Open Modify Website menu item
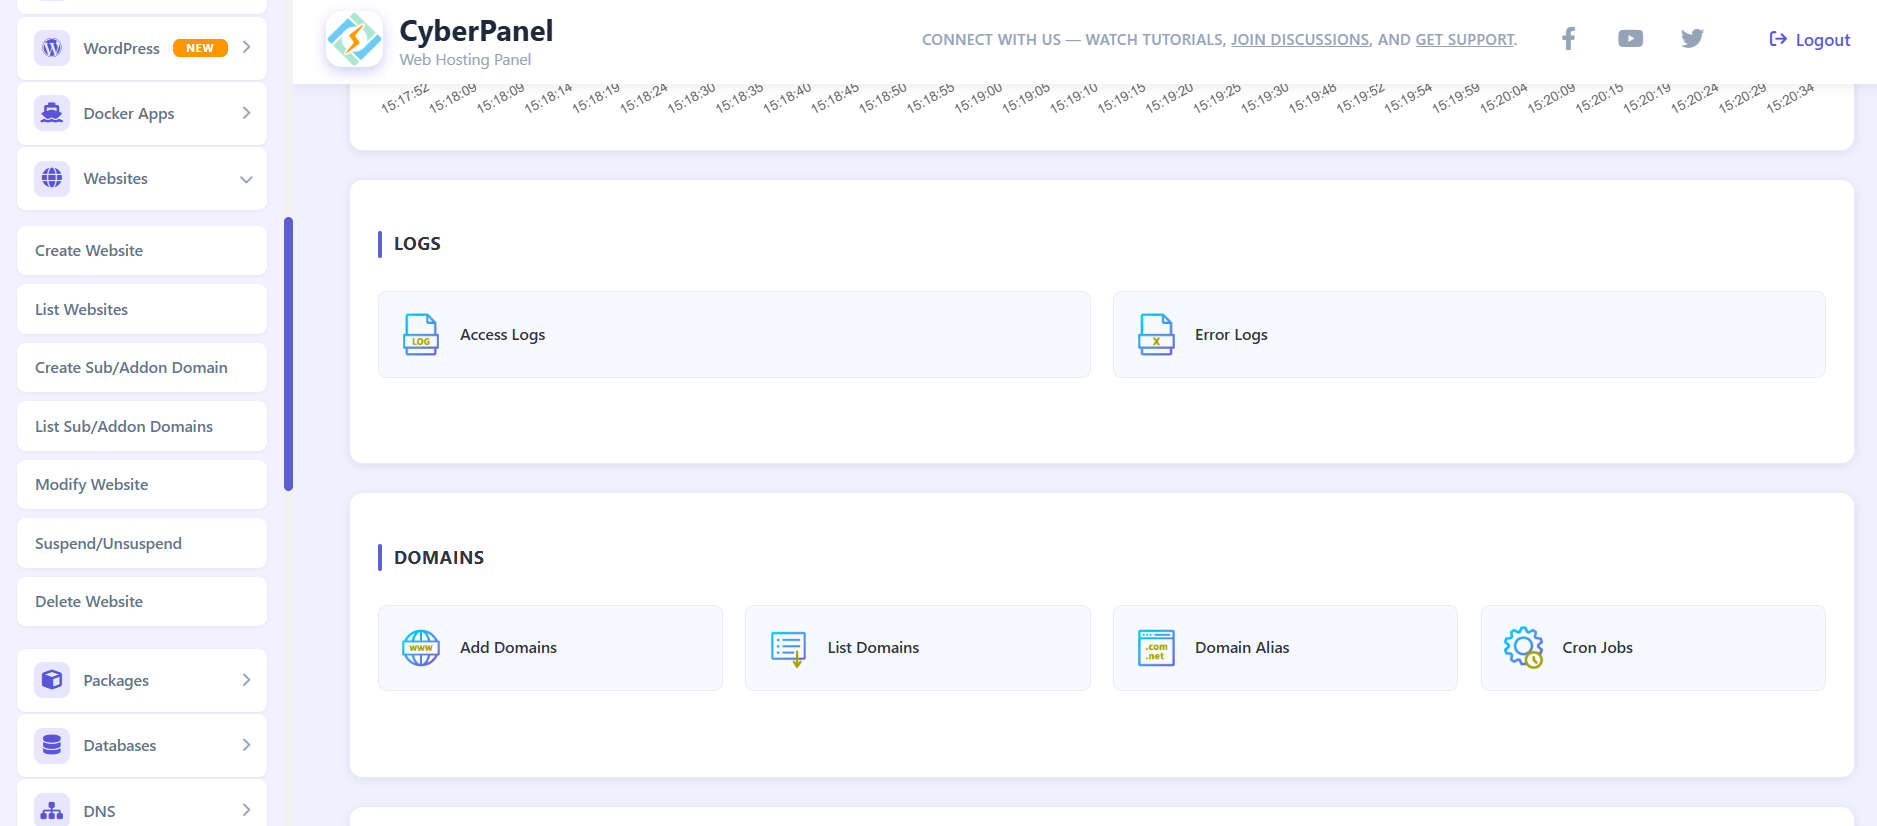 tap(142, 484)
